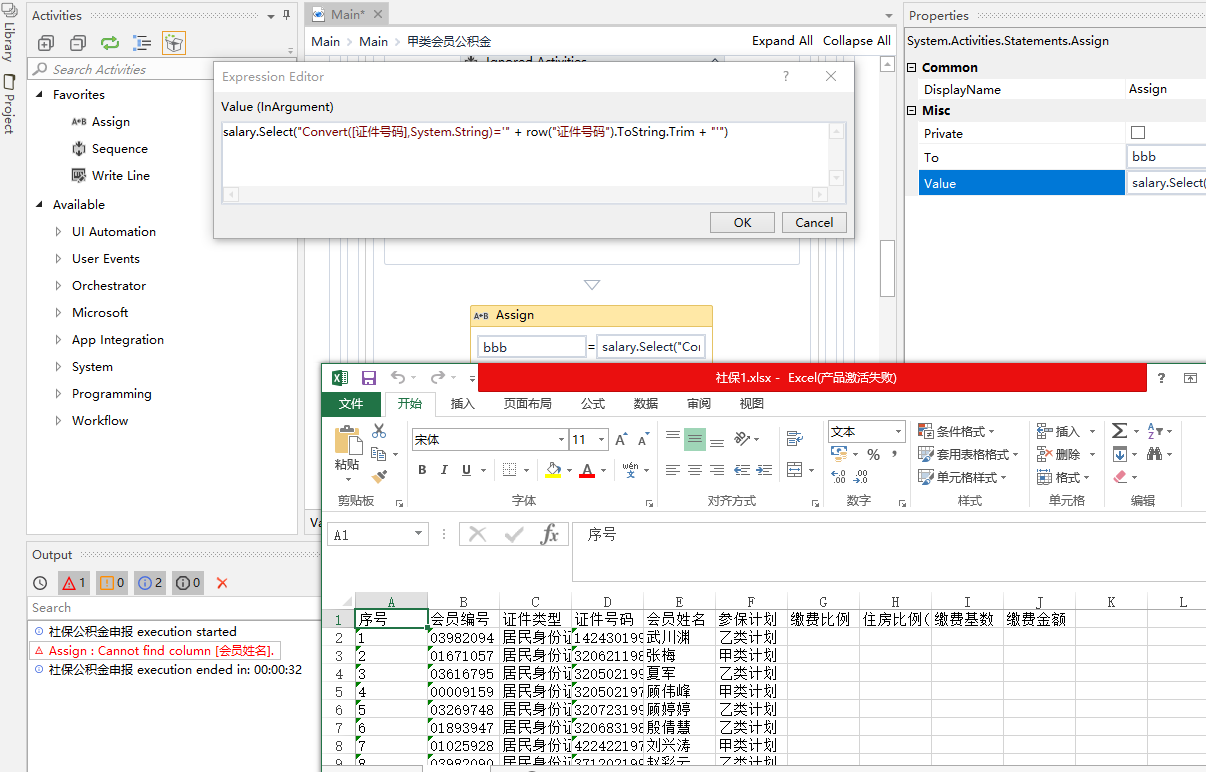Open Manage Packages box icon
Viewport: 1206px width, 772px height.
174,43
